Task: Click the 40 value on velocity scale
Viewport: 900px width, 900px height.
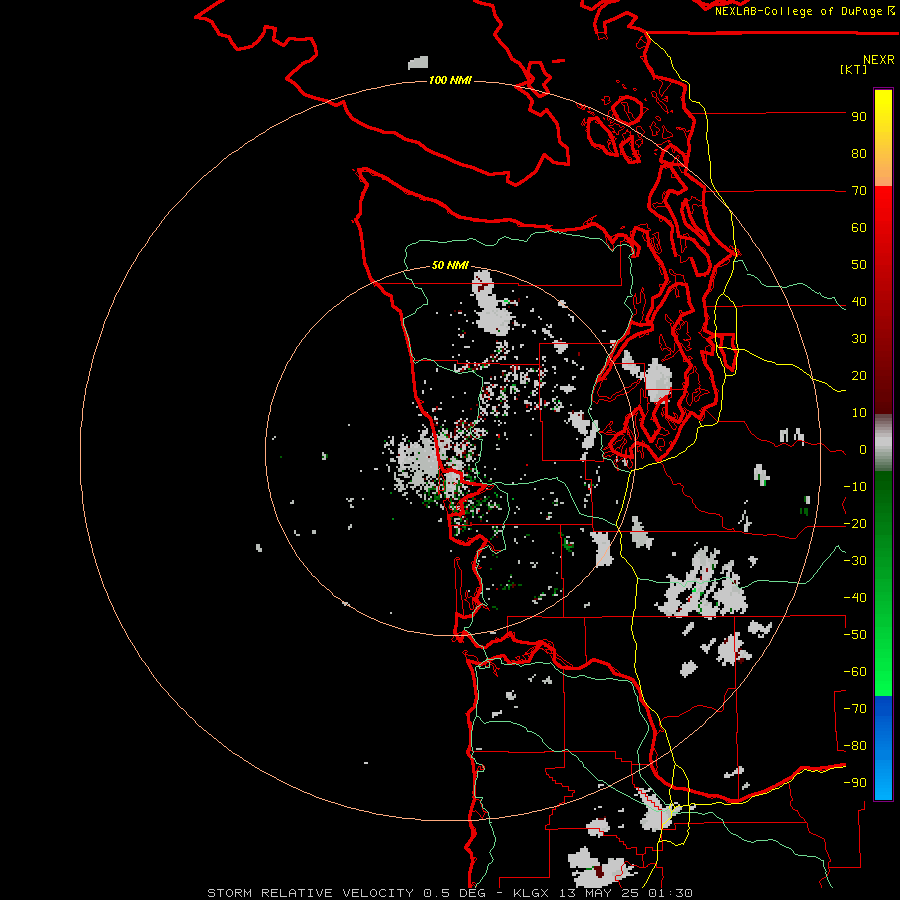Action: [x=859, y=301]
